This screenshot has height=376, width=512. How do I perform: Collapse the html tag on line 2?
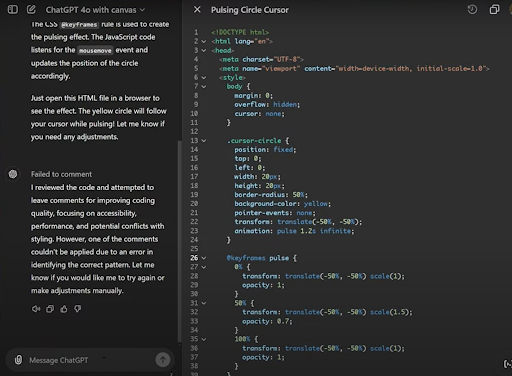(204, 42)
